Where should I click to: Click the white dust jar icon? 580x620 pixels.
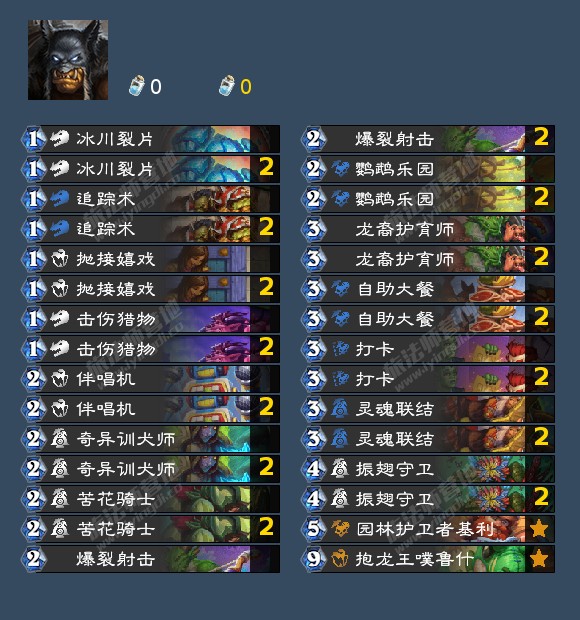click(x=137, y=85)
